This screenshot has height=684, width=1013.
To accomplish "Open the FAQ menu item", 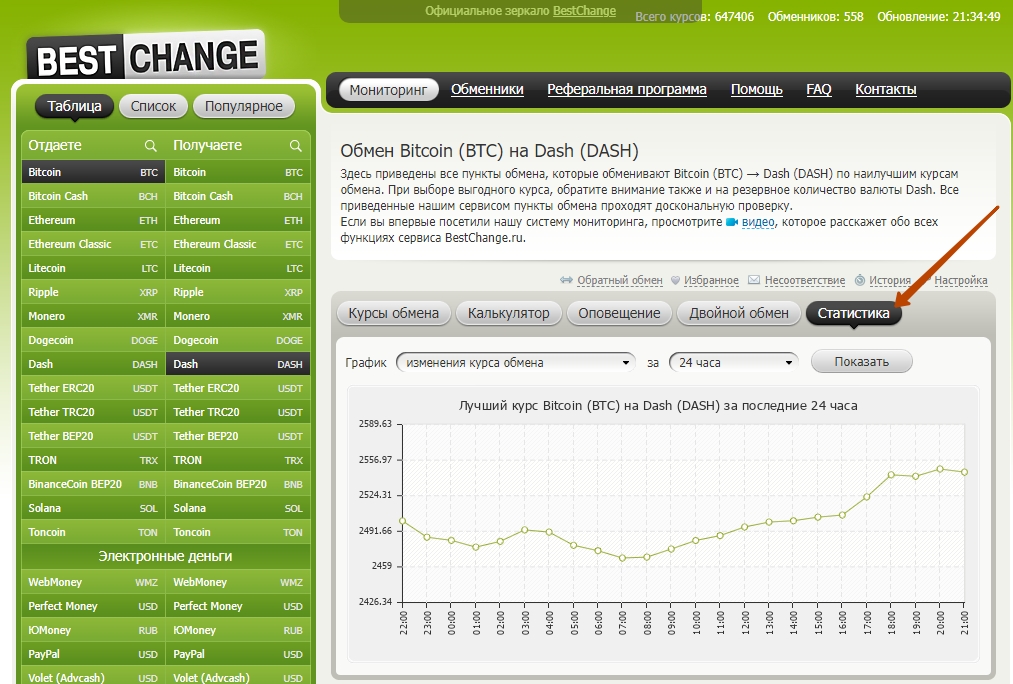I will [x=819, y=89].
